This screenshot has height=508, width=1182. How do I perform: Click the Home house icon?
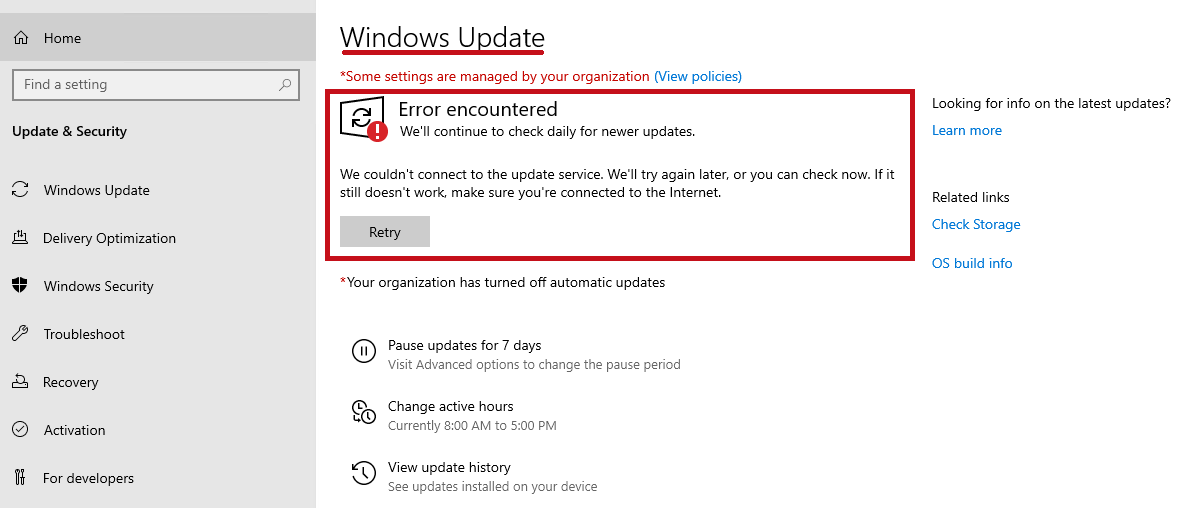[x=21, y=38]
